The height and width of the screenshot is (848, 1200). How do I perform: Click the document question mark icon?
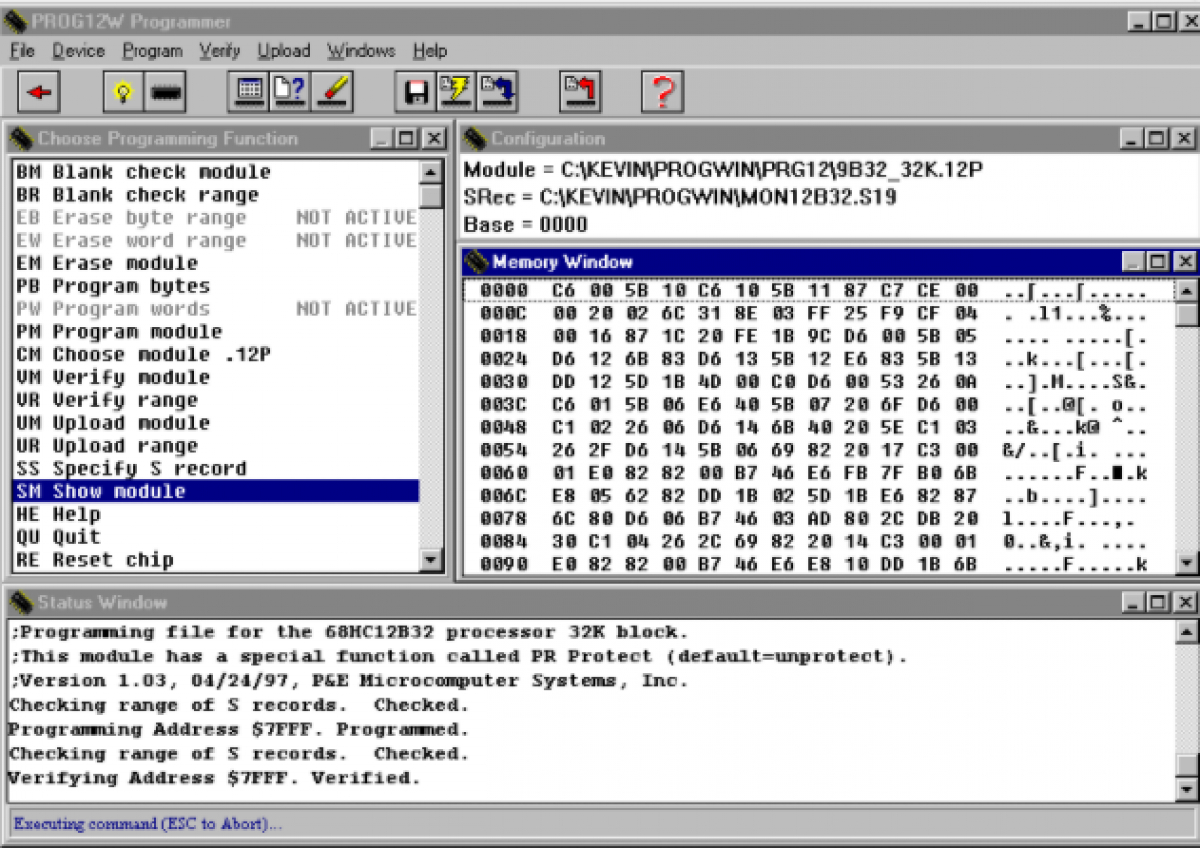[x=291, y=92]
